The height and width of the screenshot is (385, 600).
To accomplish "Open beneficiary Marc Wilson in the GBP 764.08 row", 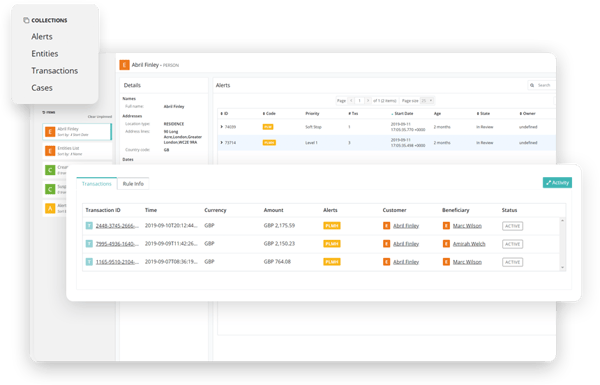I will point(467,262).
